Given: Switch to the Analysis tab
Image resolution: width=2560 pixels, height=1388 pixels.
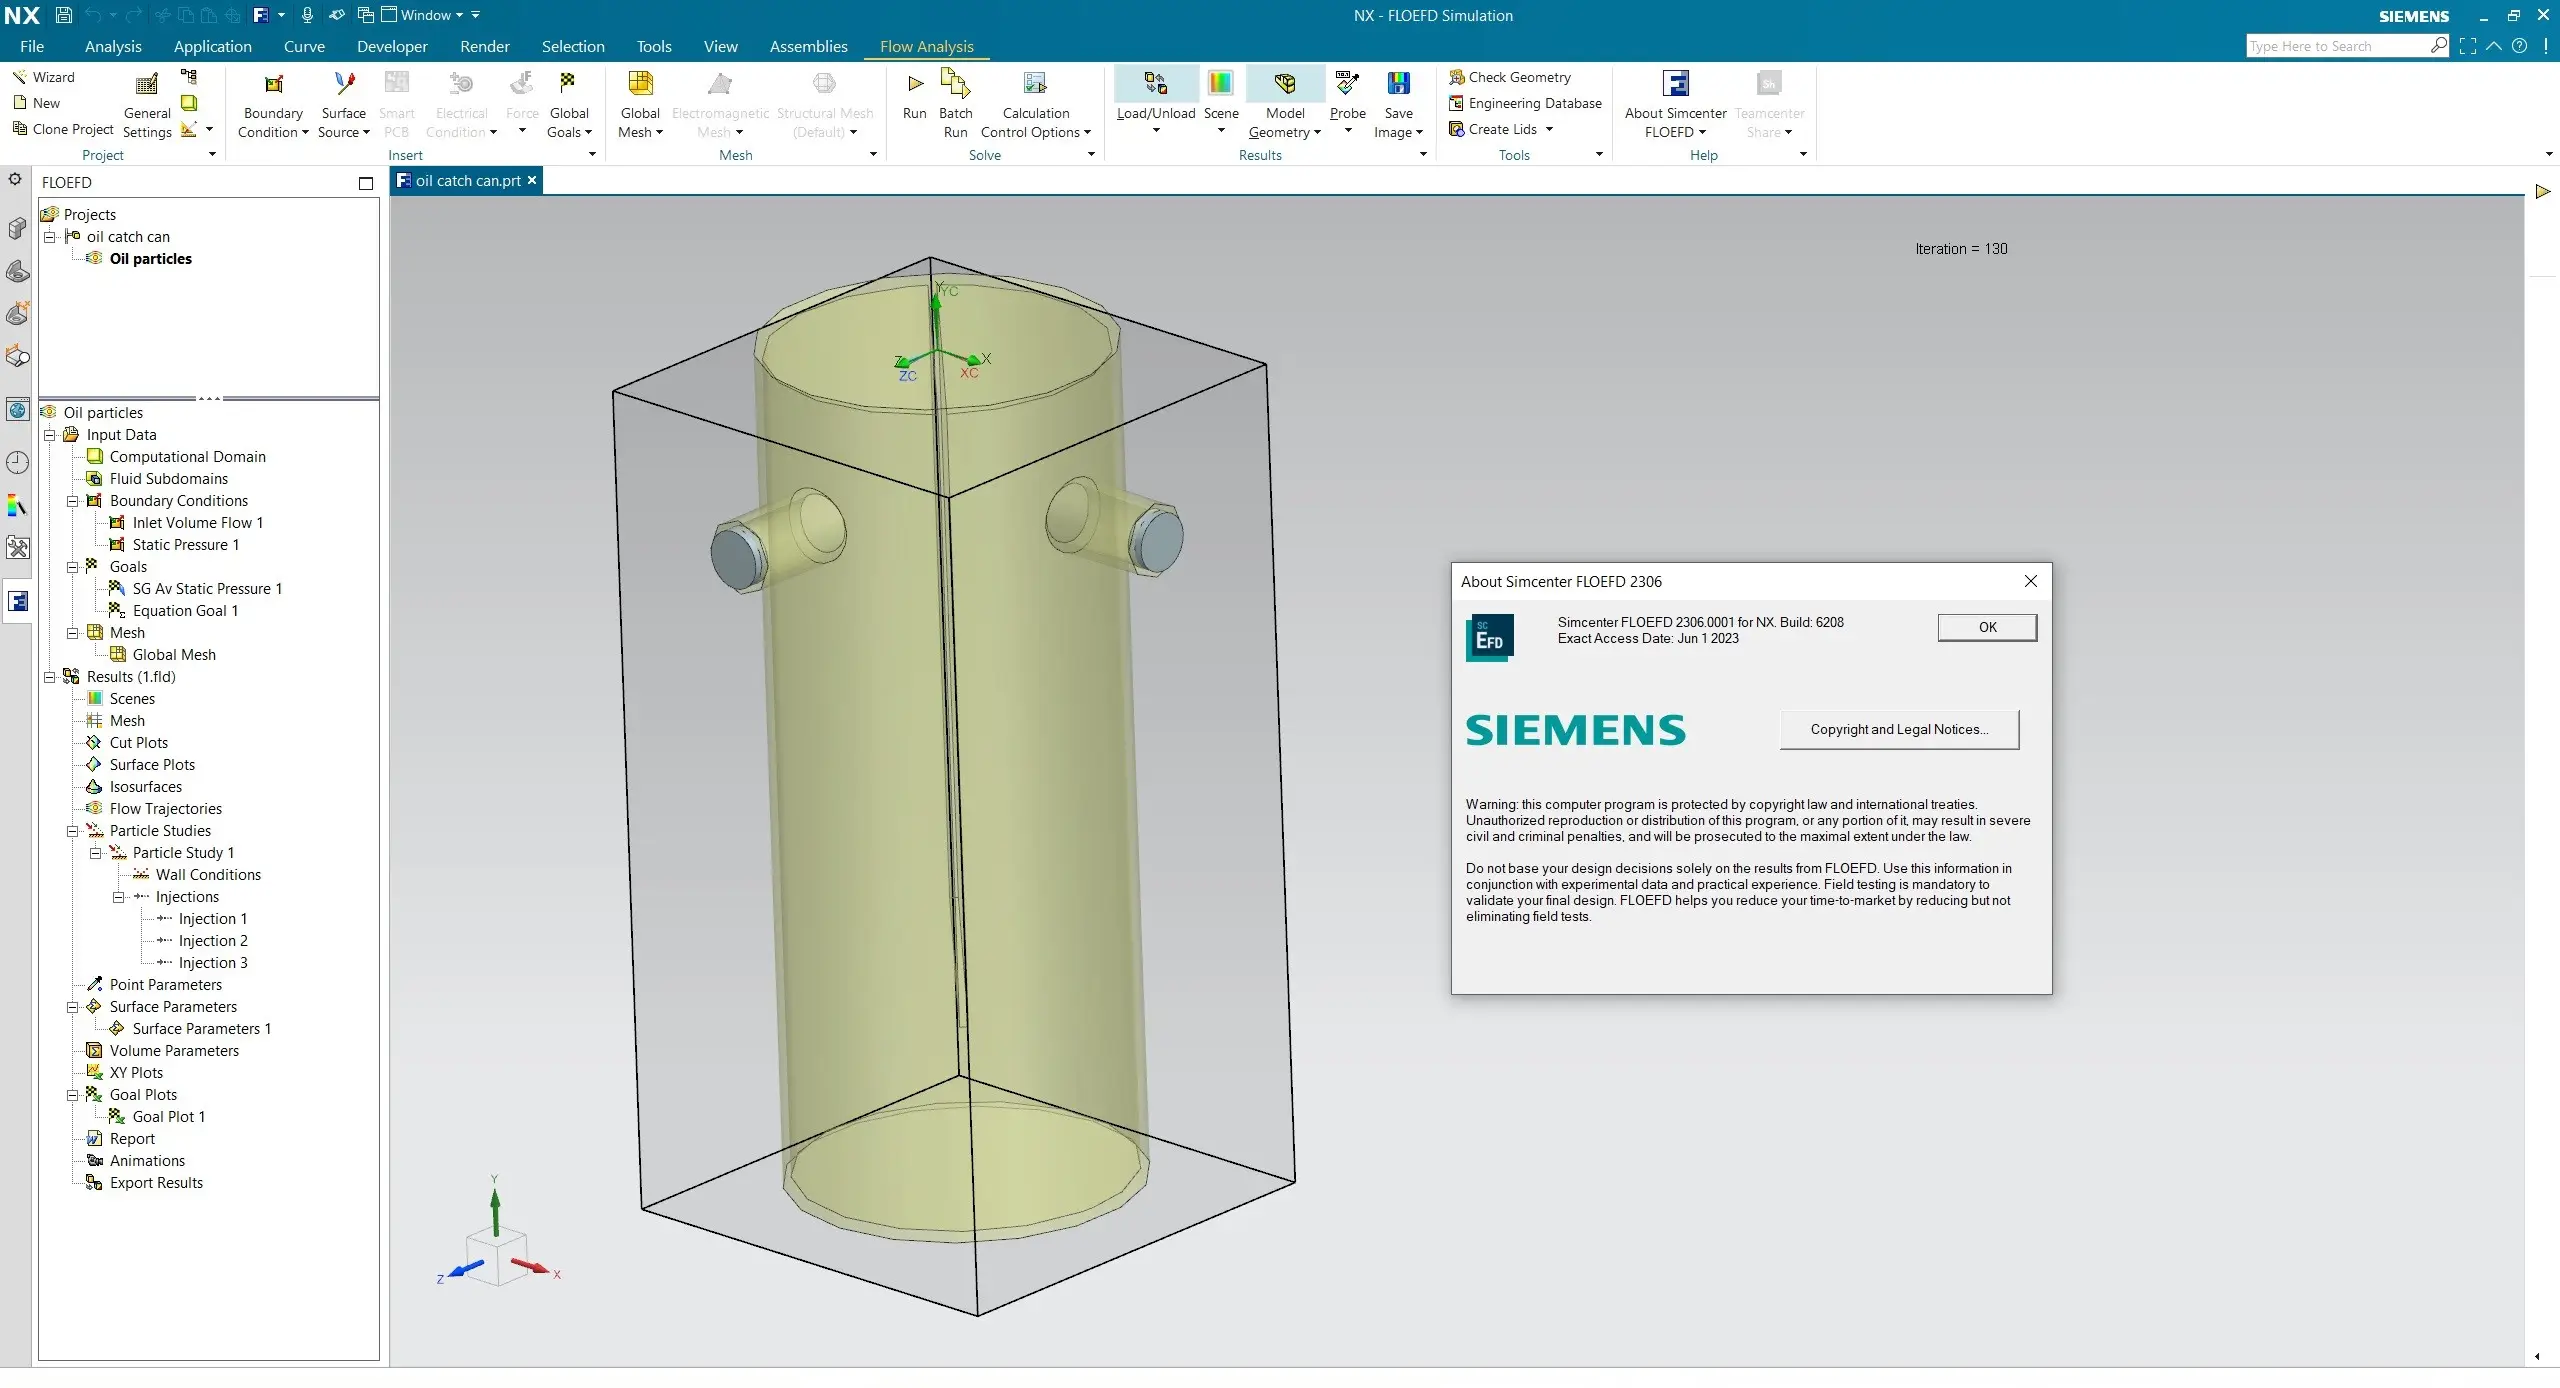Looking at the screenshot, I should 113,46.
